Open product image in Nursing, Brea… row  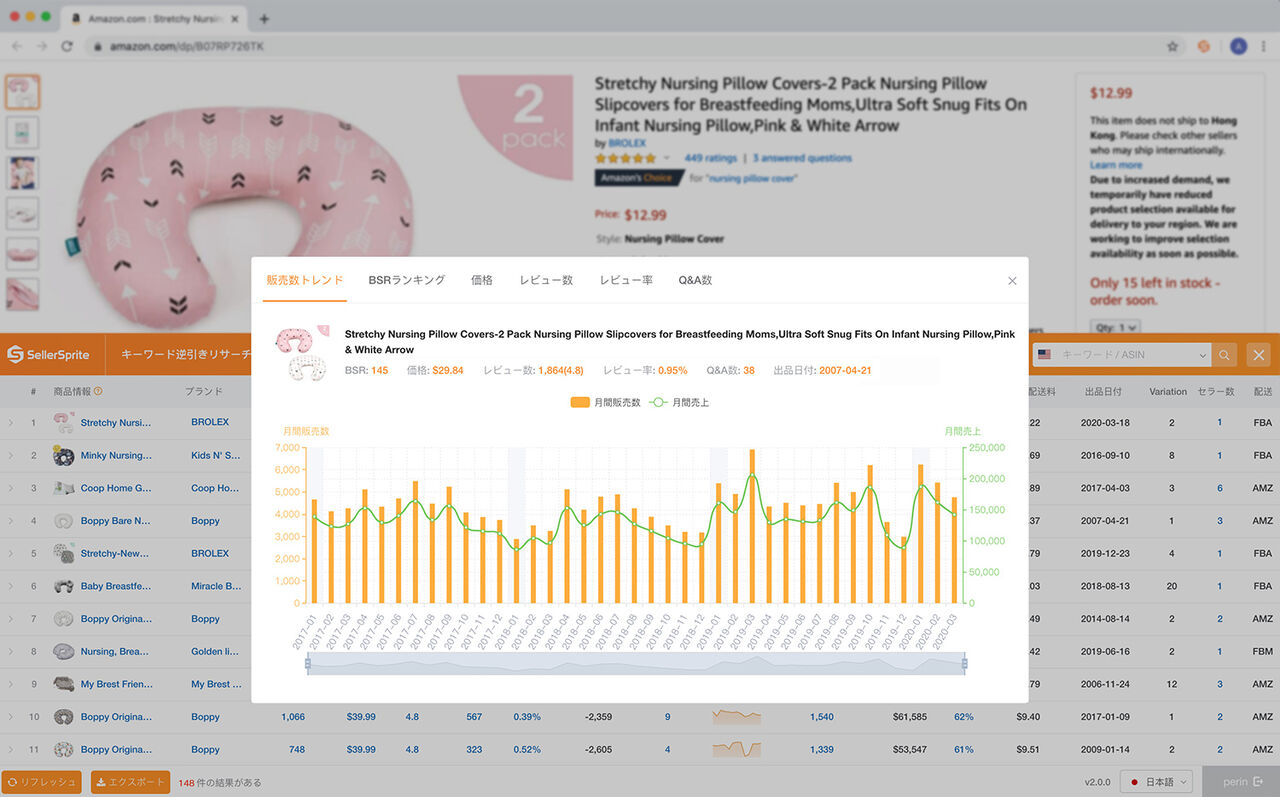point(63,651)
